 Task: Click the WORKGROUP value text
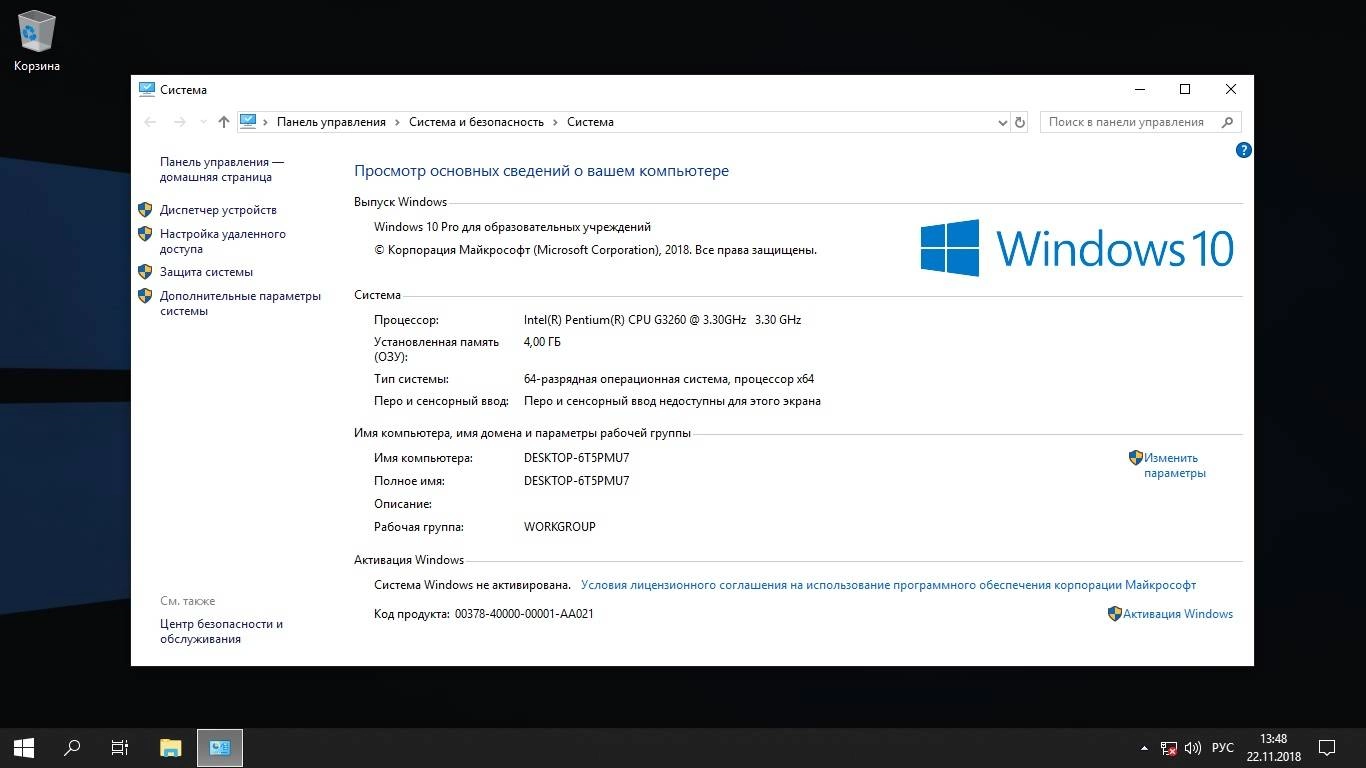pyautogui.click(x=559, y=527)
